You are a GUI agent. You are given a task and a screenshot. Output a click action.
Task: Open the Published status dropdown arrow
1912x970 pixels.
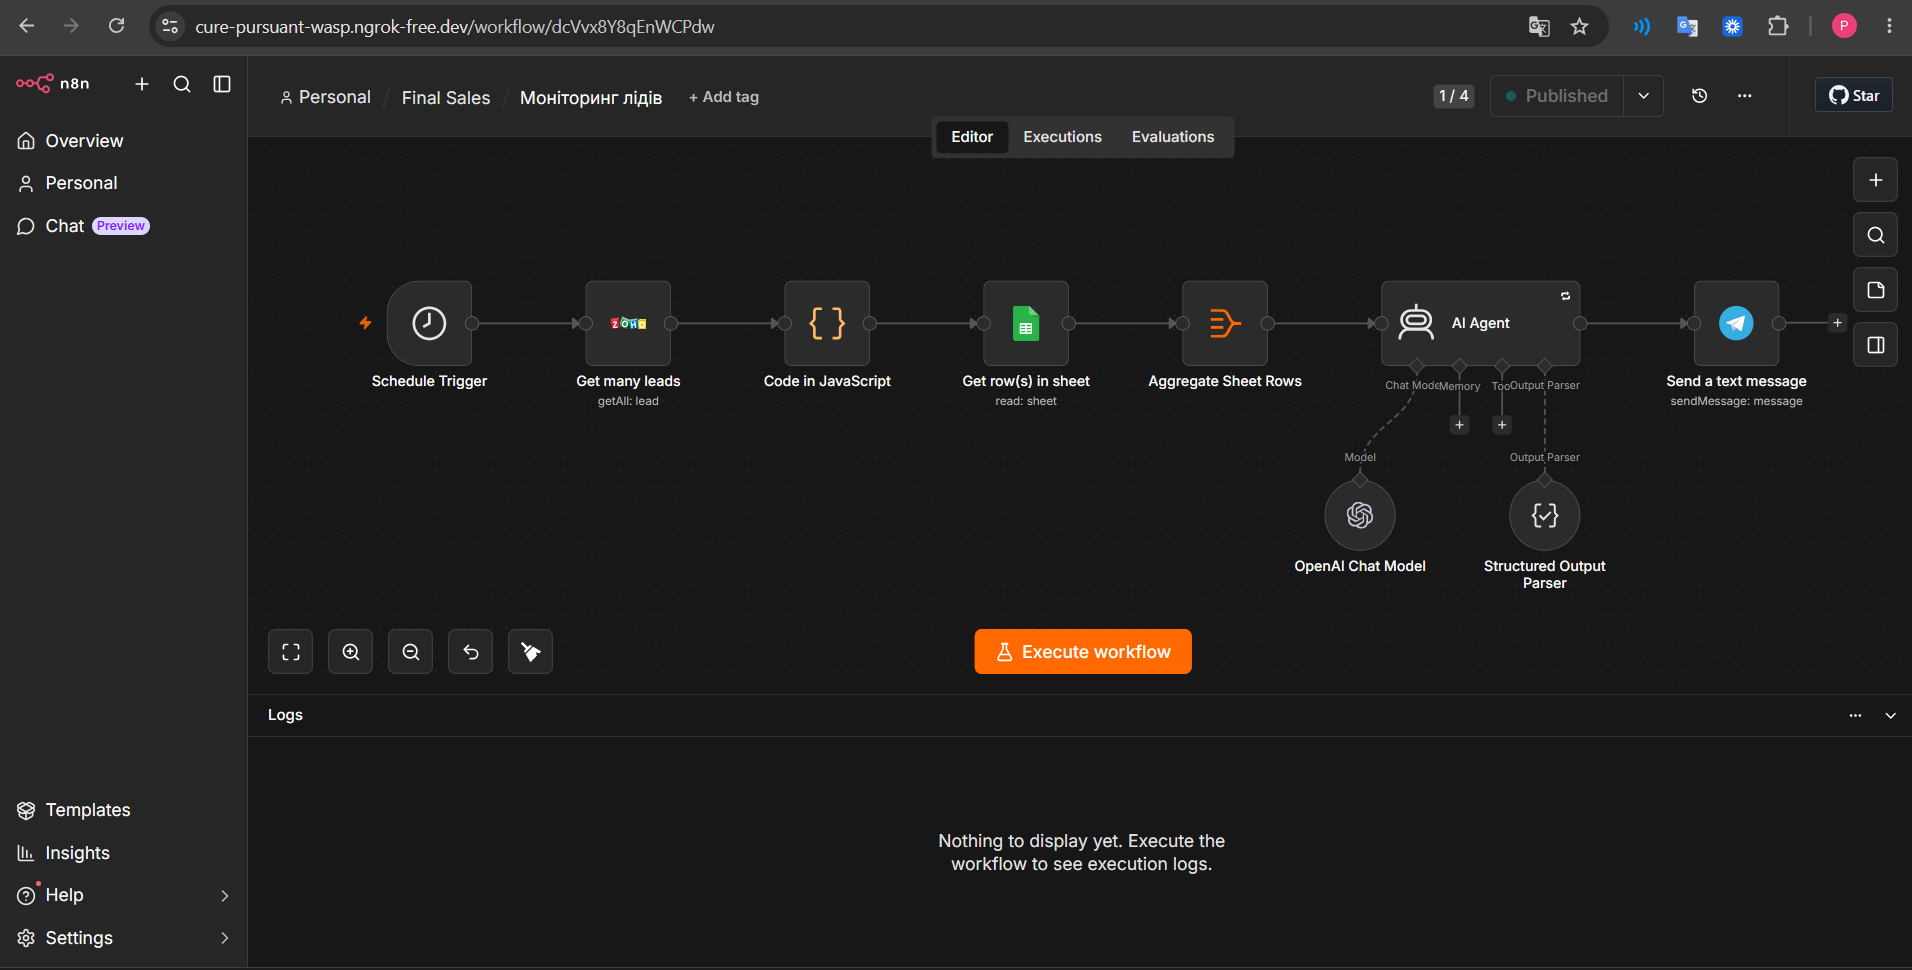1643,96
